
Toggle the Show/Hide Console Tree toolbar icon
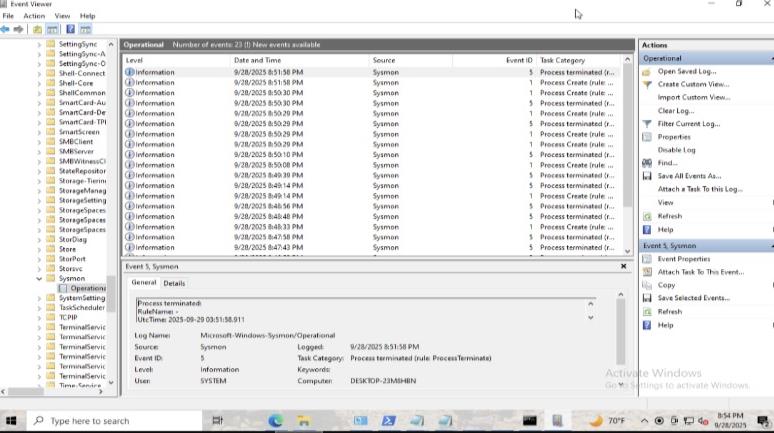point(52,30)
